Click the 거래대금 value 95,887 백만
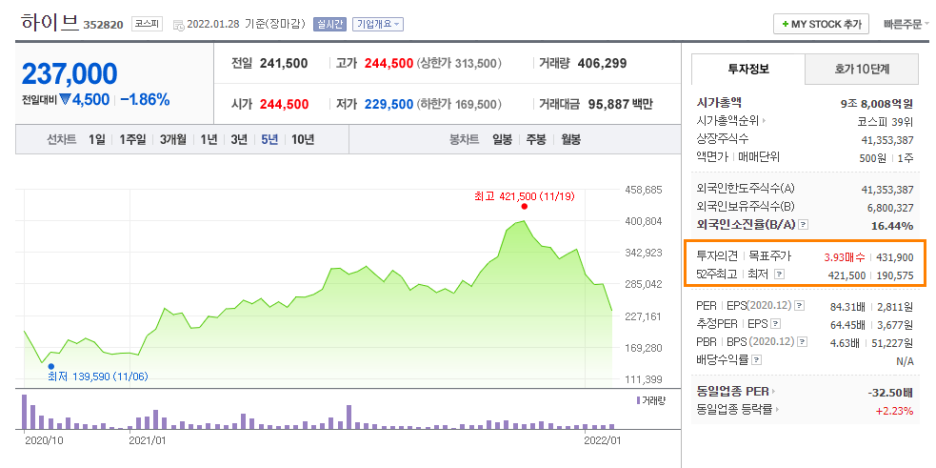 pos(620,104)
